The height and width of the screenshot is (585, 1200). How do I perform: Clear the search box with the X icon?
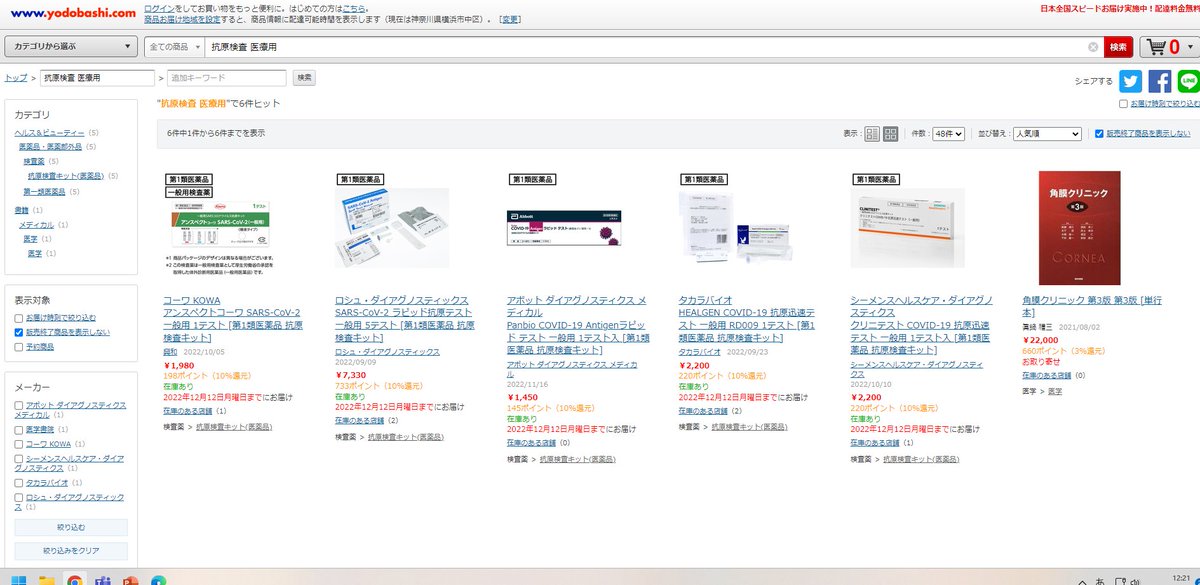1093,47
